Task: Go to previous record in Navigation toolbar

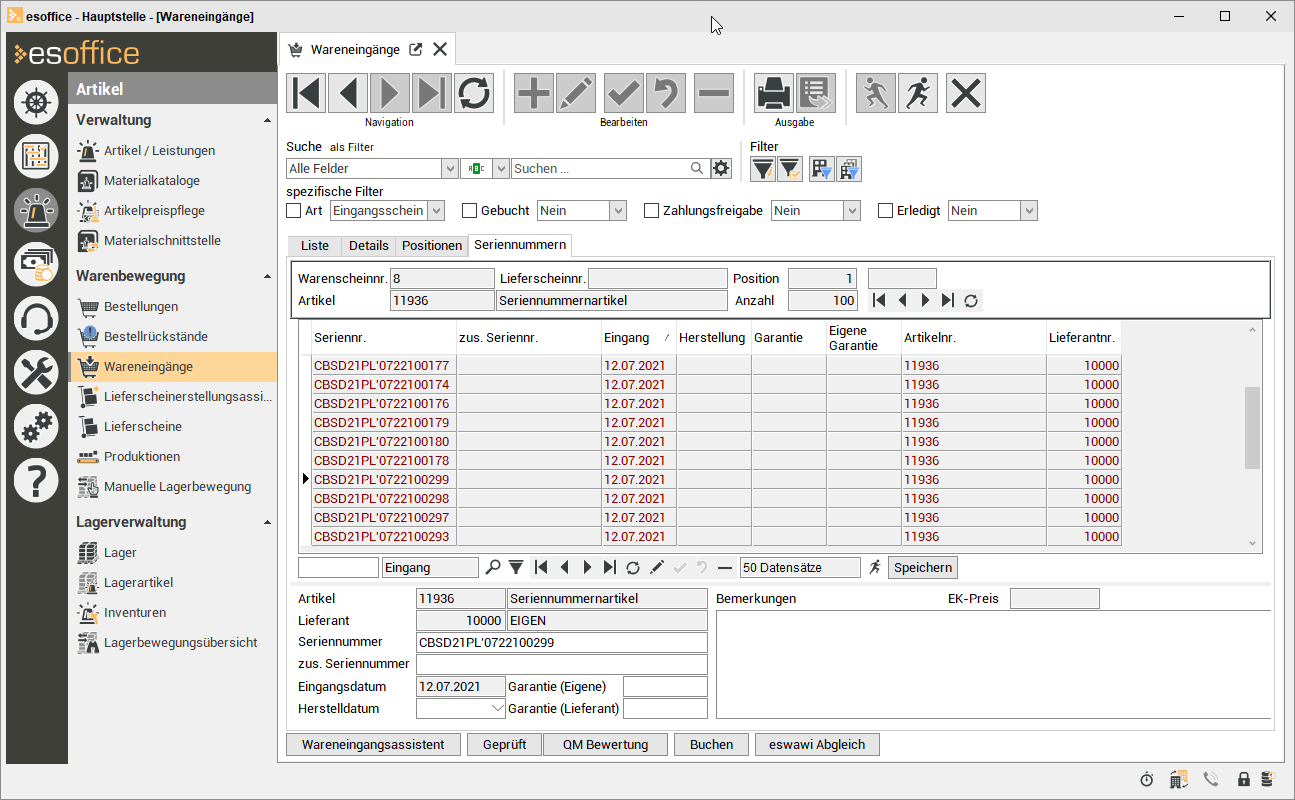Action: [x=348, y=93]
